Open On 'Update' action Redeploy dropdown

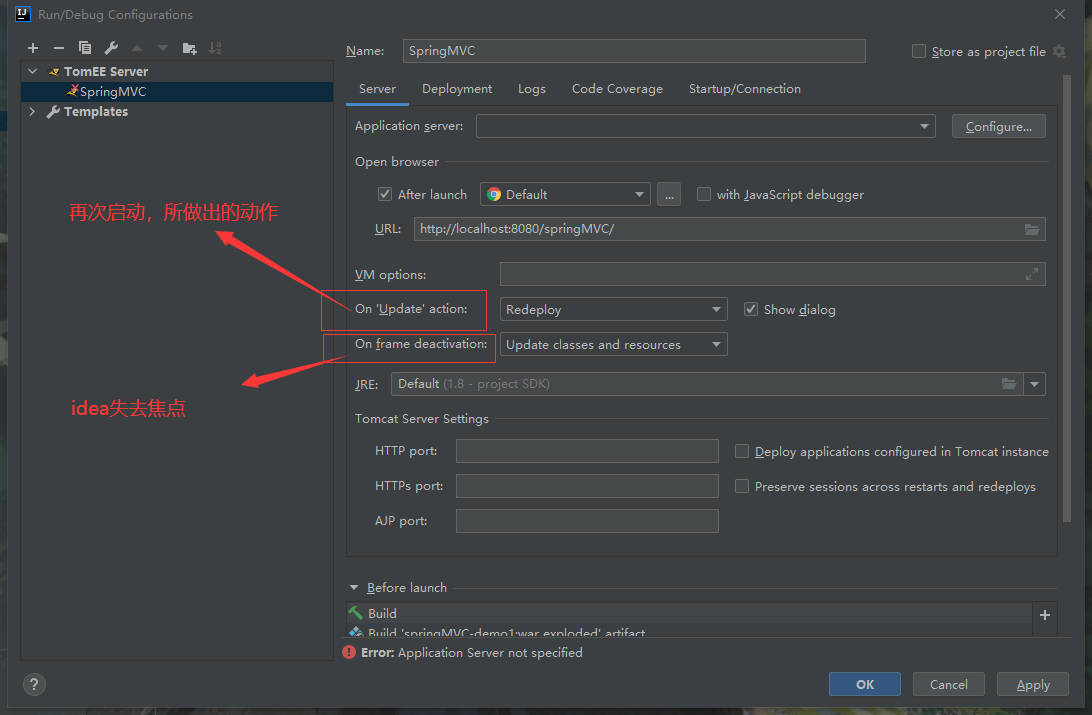click(x=614, y=309)
